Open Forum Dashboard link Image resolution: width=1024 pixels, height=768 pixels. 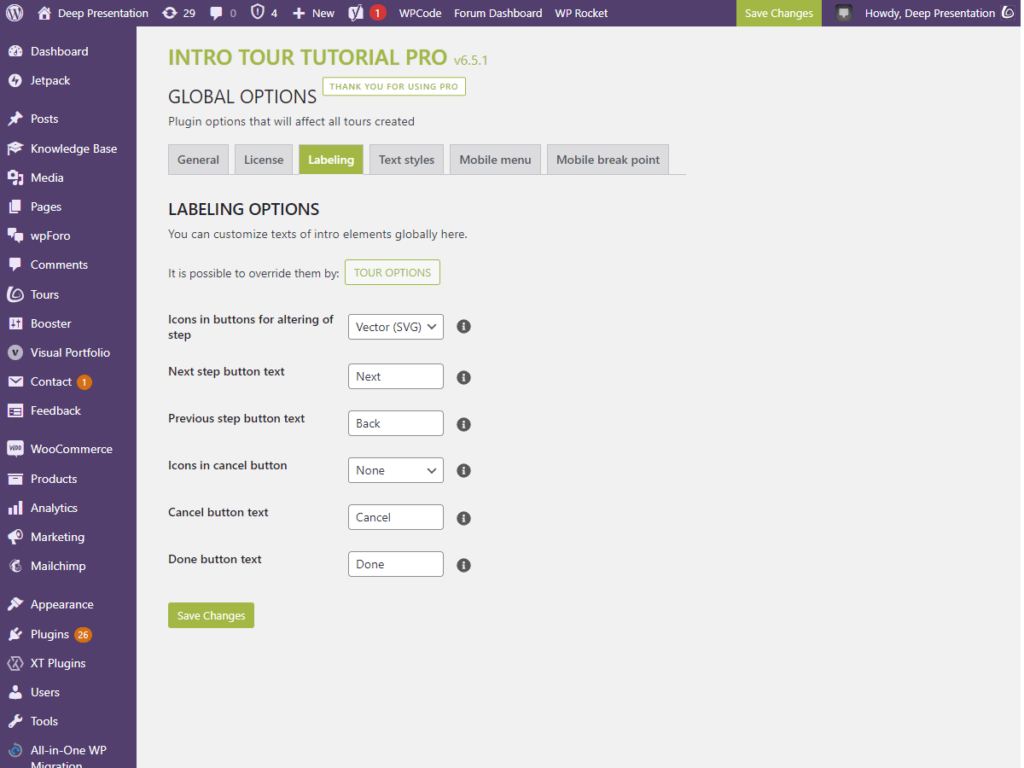coord(498,13)
